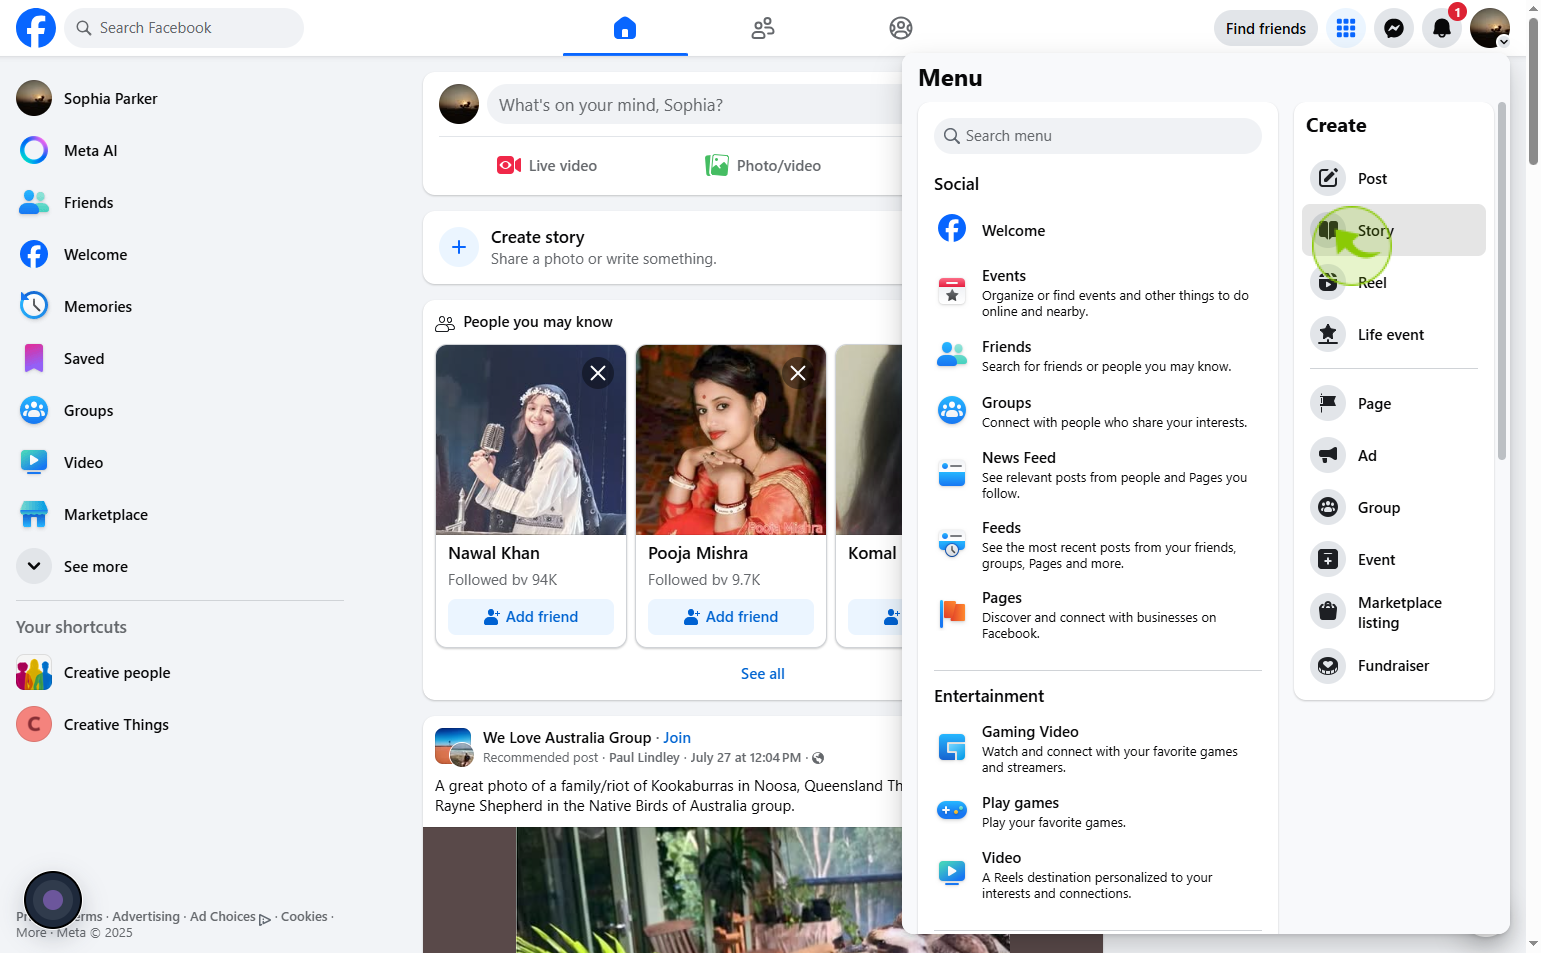The height and width of the screenshot is (953, 1541).
Task: Toggle the Menu grid icon
Action: [x=1346, y=28]
